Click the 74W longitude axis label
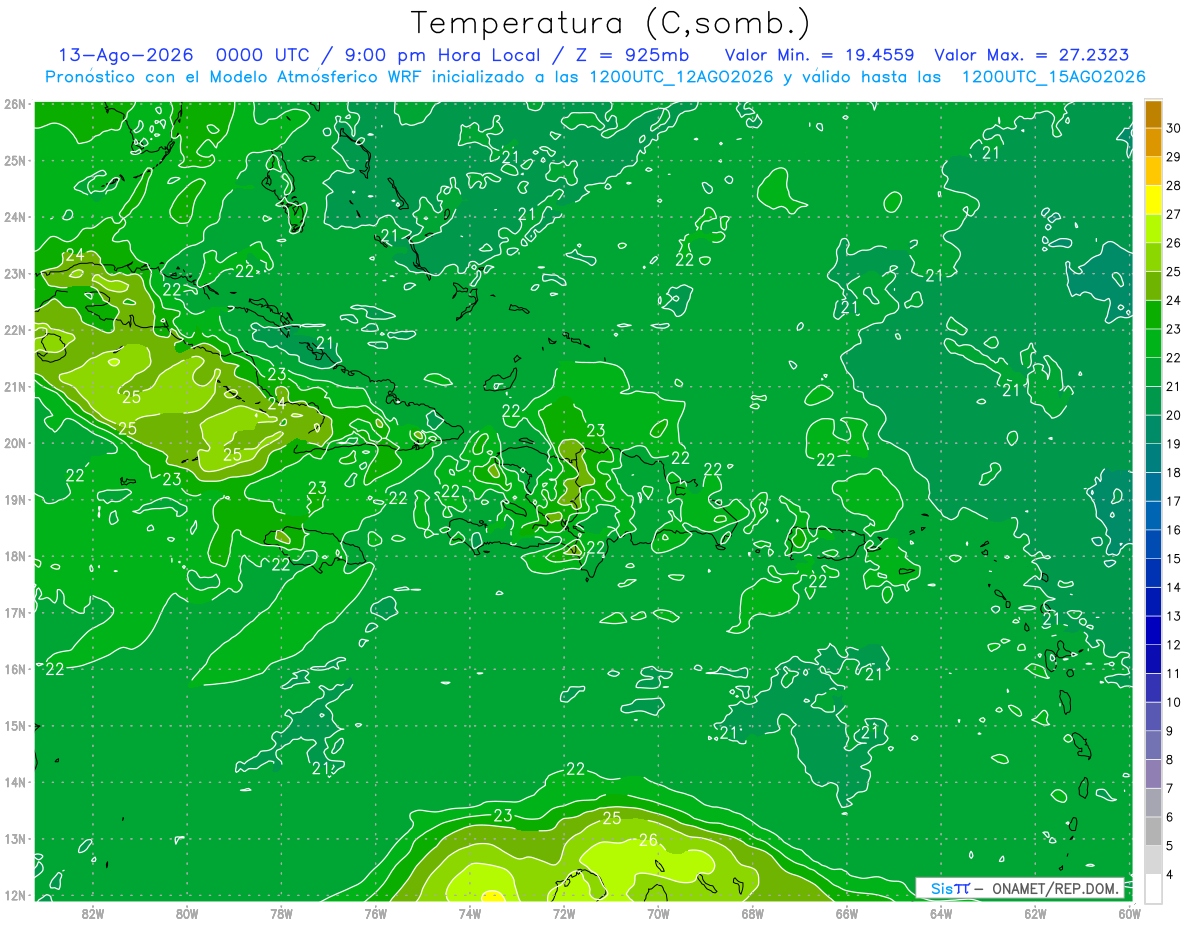Screen dimensions: 1200x927 (470, 912)
